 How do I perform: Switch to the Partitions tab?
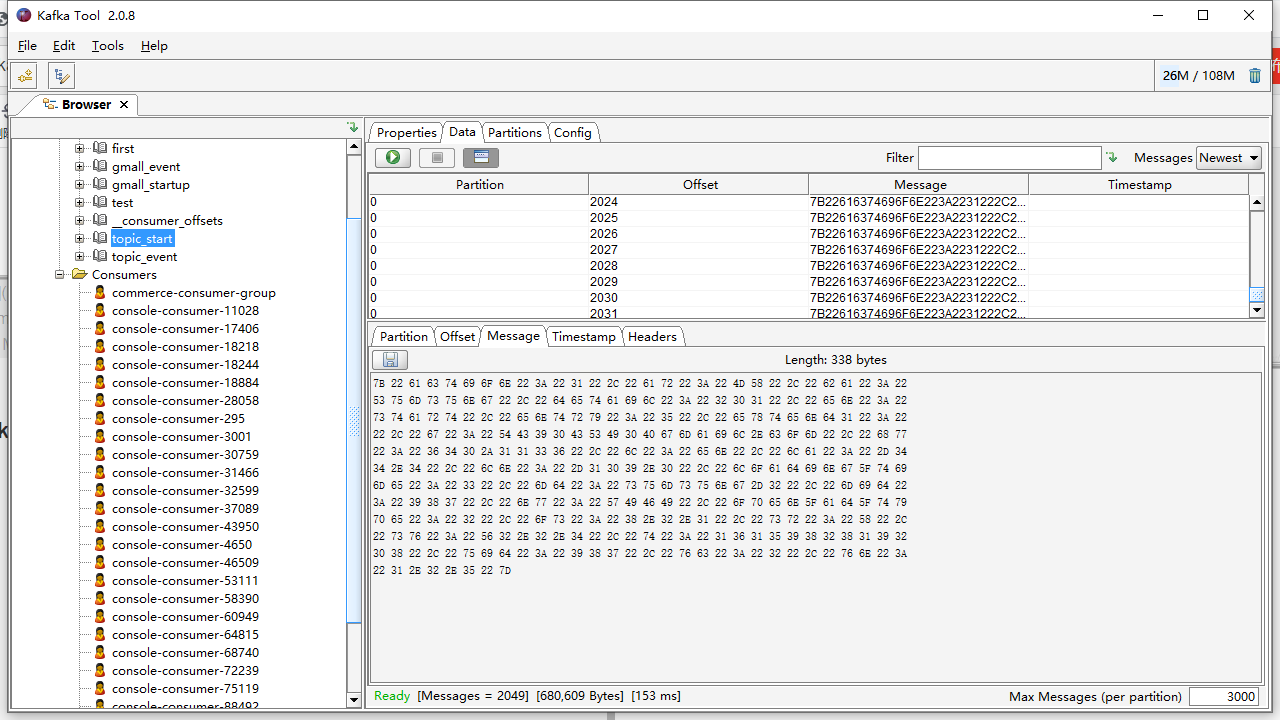click(x=515, y=132)
